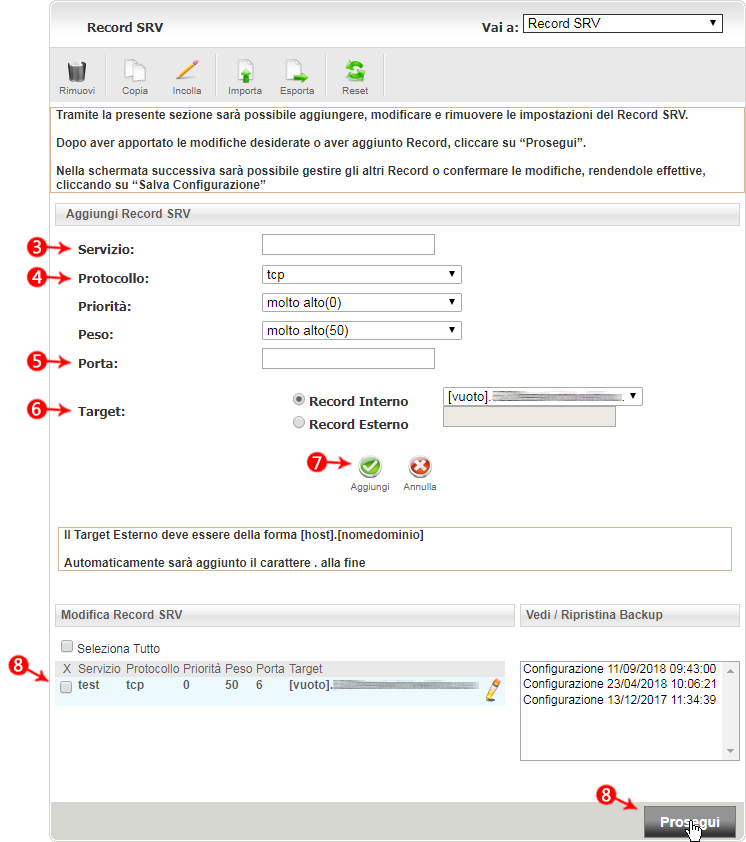Image resolution: width=746 pixels, height=842 pixels.
Task: Select the Record Interno radio button
Action: (x=299, y=400)
